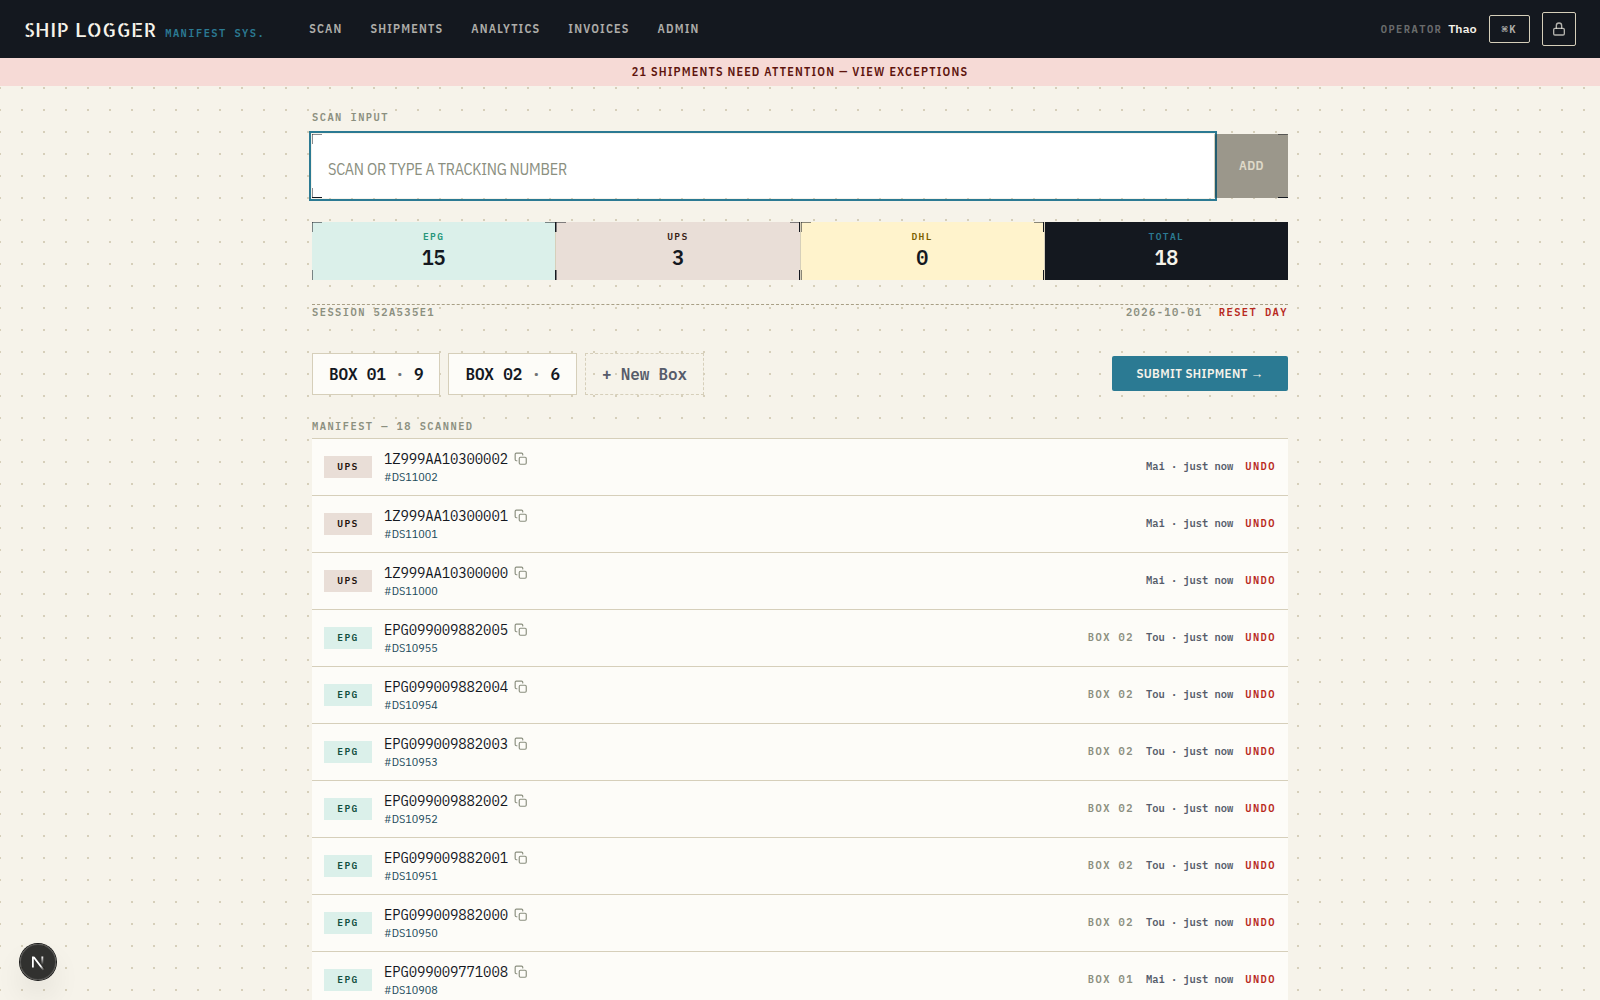1600x1000 pixels.
Task: Copy tracking number EPG099009882003
Action: click(x=521, y=744)
